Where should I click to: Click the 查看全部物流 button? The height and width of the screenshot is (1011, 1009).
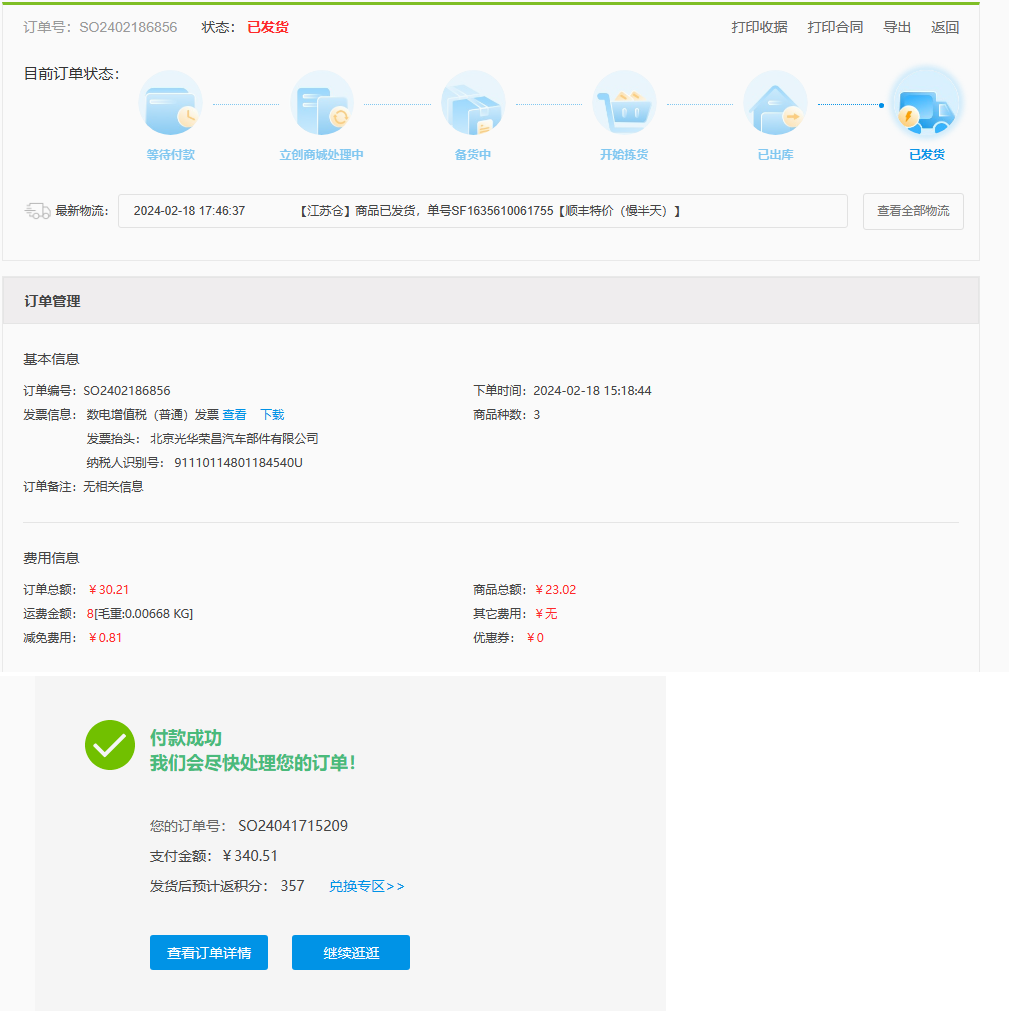[x=913, y=211]
